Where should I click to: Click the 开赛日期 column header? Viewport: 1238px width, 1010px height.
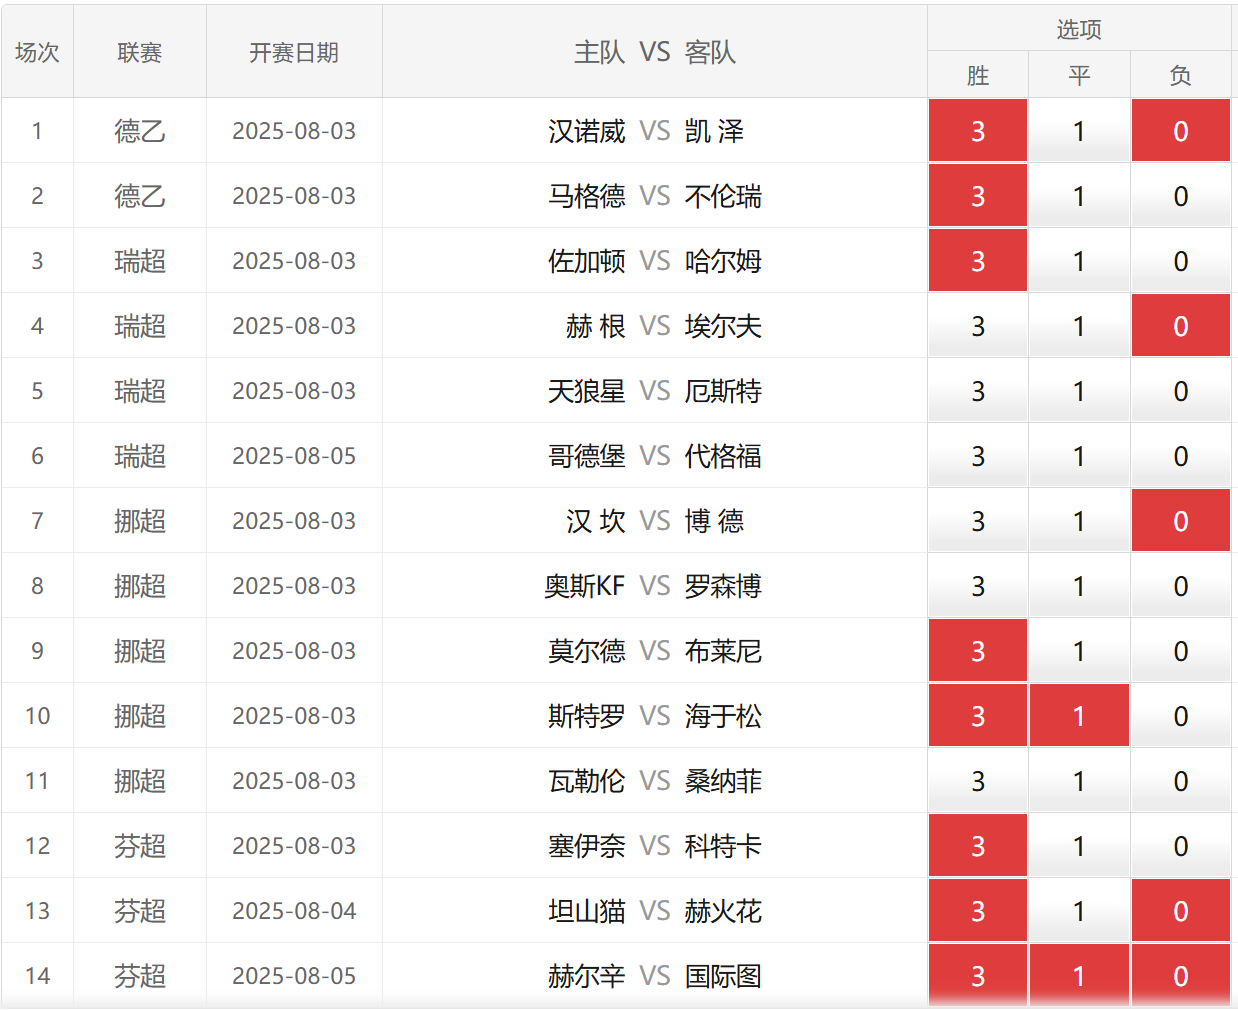294,52
